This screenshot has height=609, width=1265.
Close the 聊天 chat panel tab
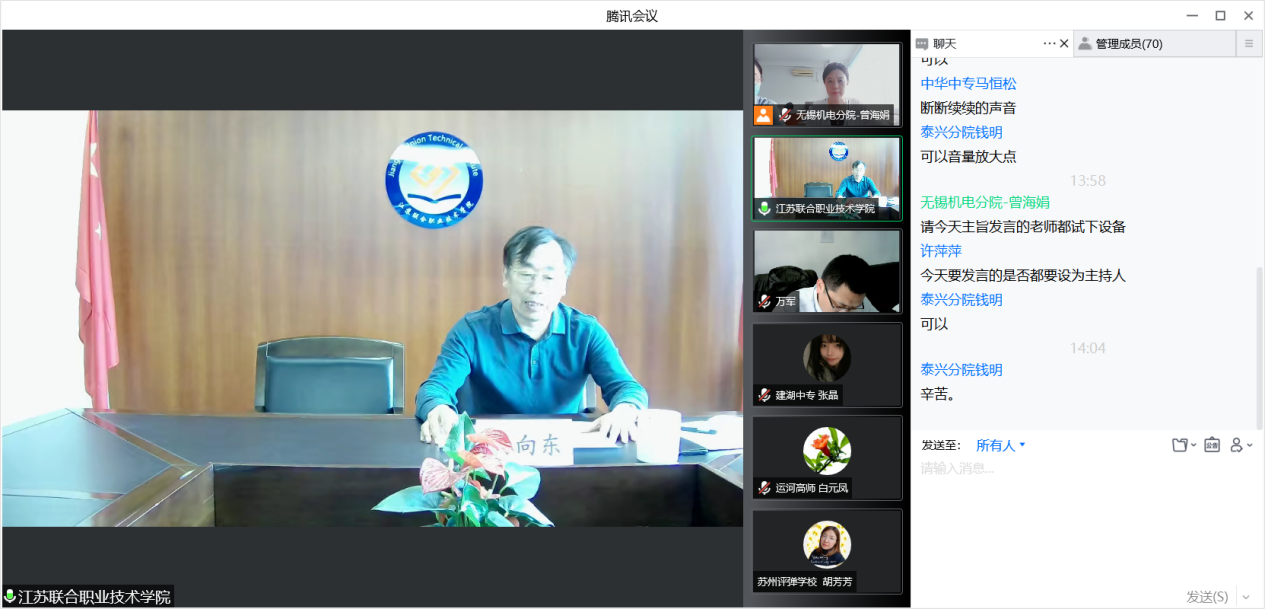[1064, 44]
